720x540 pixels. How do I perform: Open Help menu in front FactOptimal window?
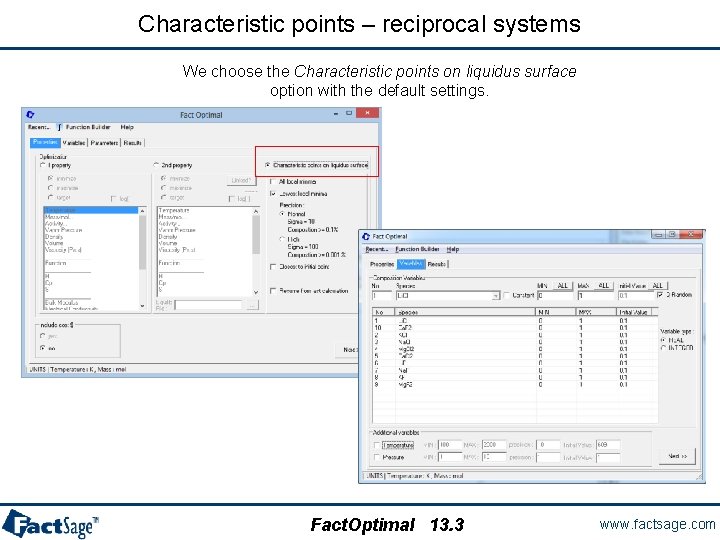pos(453,249)
